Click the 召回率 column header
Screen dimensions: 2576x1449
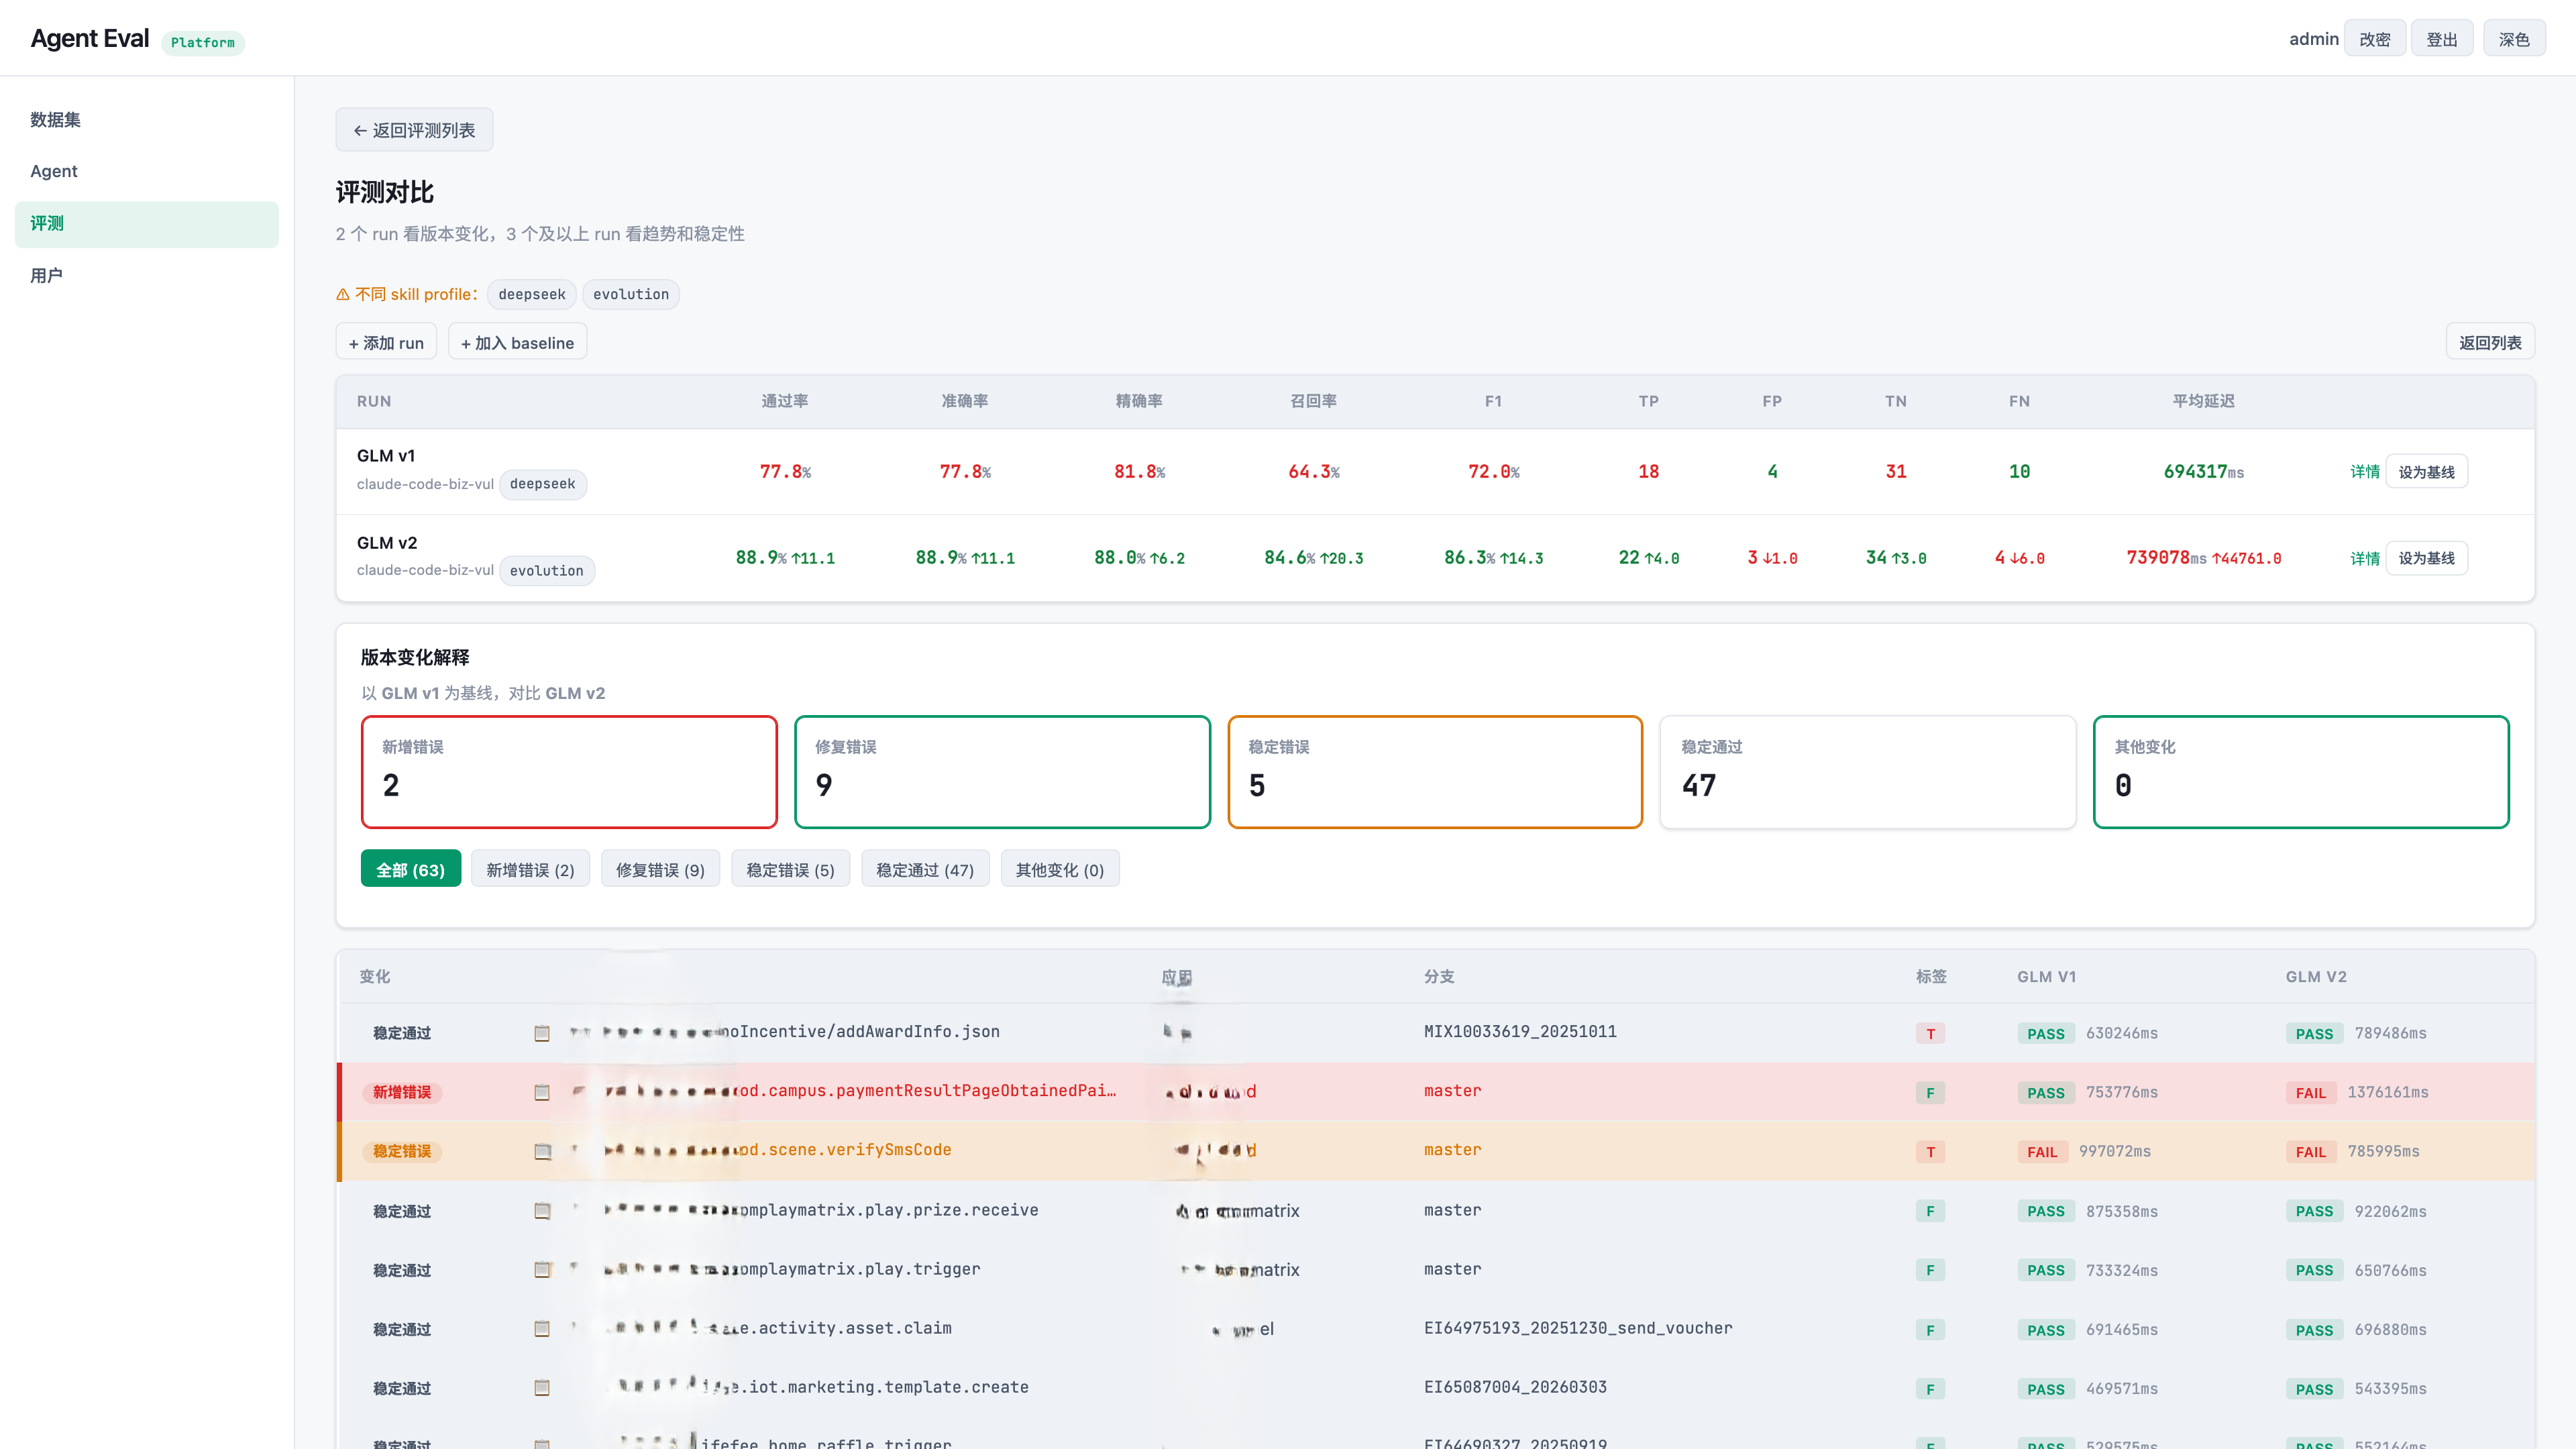pyautogui.click(x=1313, y=401)
